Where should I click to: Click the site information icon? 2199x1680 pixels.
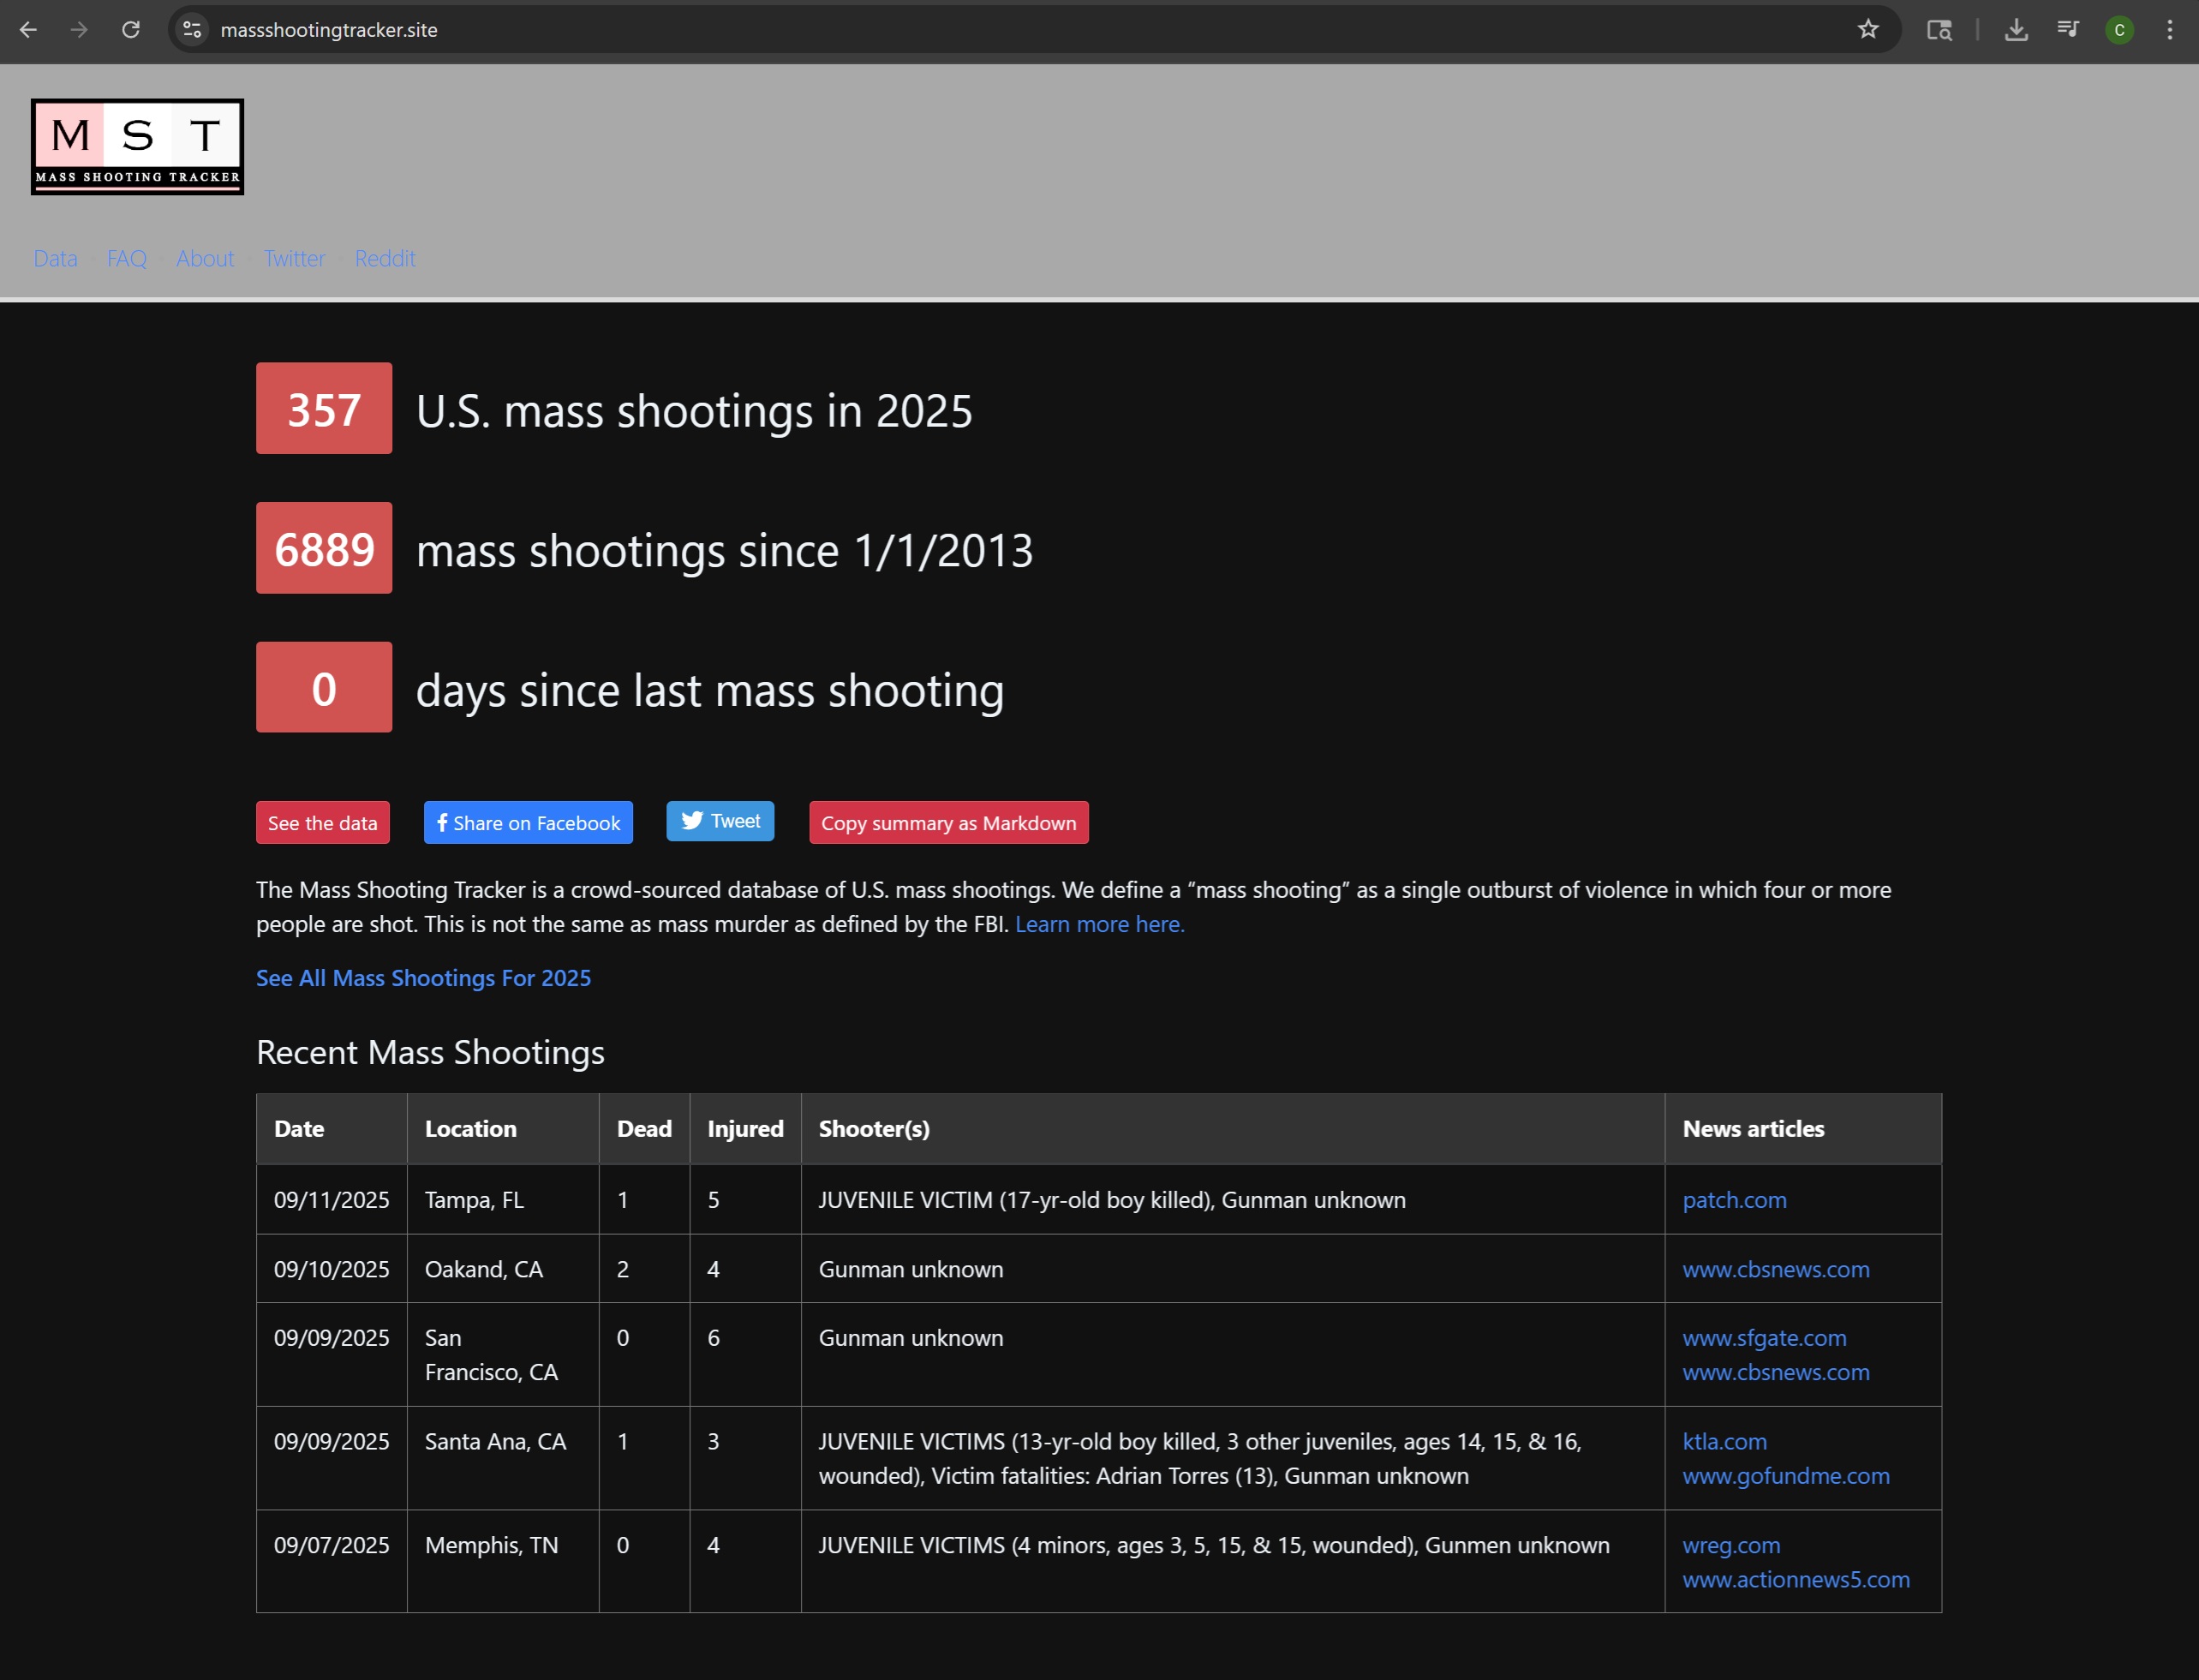[192, 30]
